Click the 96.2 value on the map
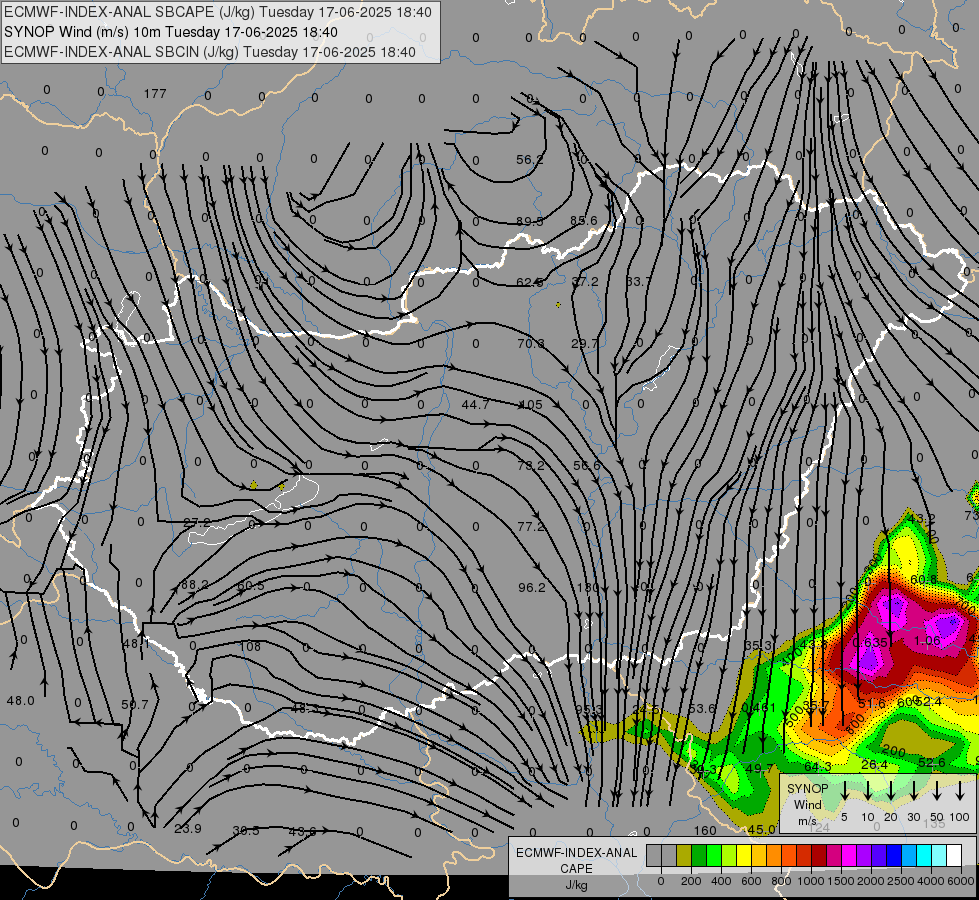The height and width of the screenshot is (900, 979). (x=531, y=588)
